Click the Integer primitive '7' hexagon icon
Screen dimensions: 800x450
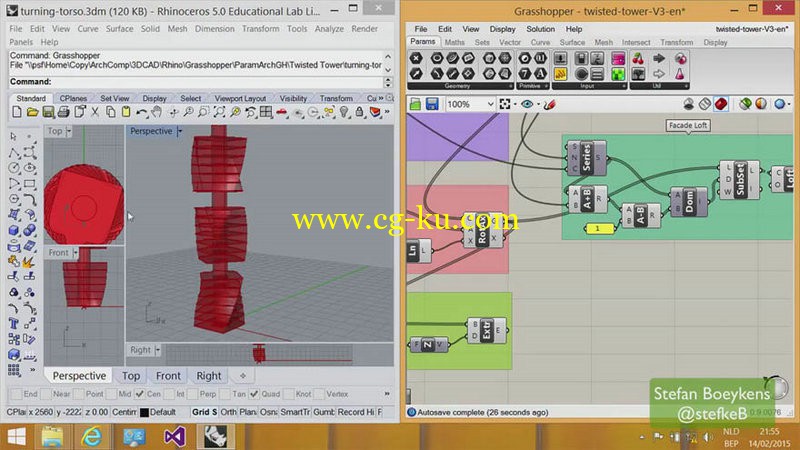524,74
